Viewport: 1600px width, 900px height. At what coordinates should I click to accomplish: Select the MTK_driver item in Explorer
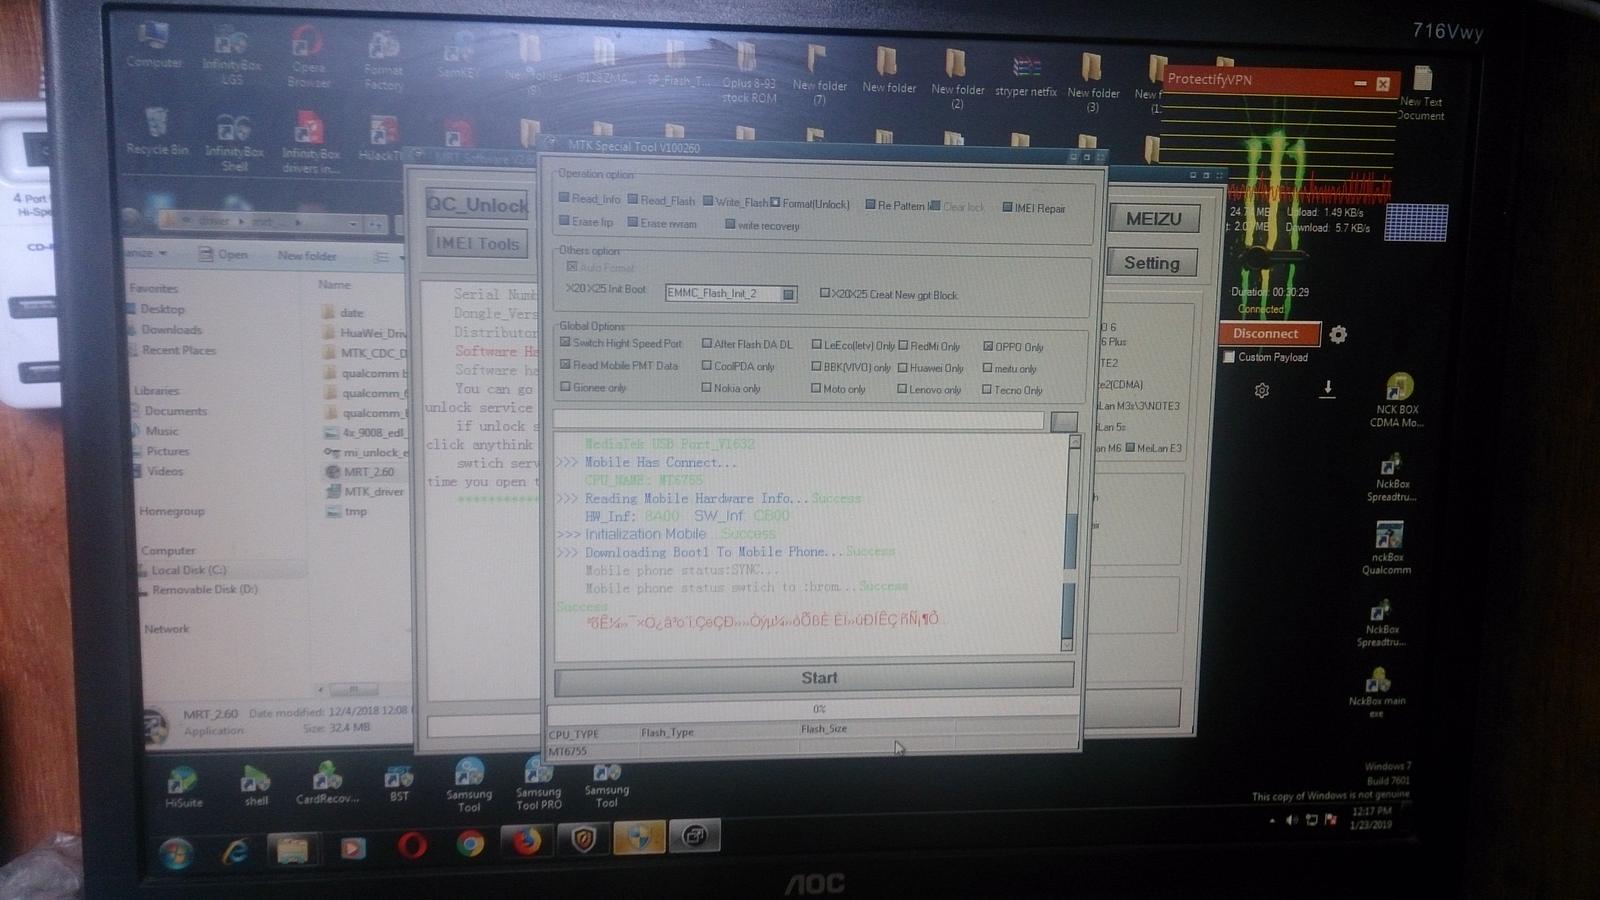coord(374,491)
